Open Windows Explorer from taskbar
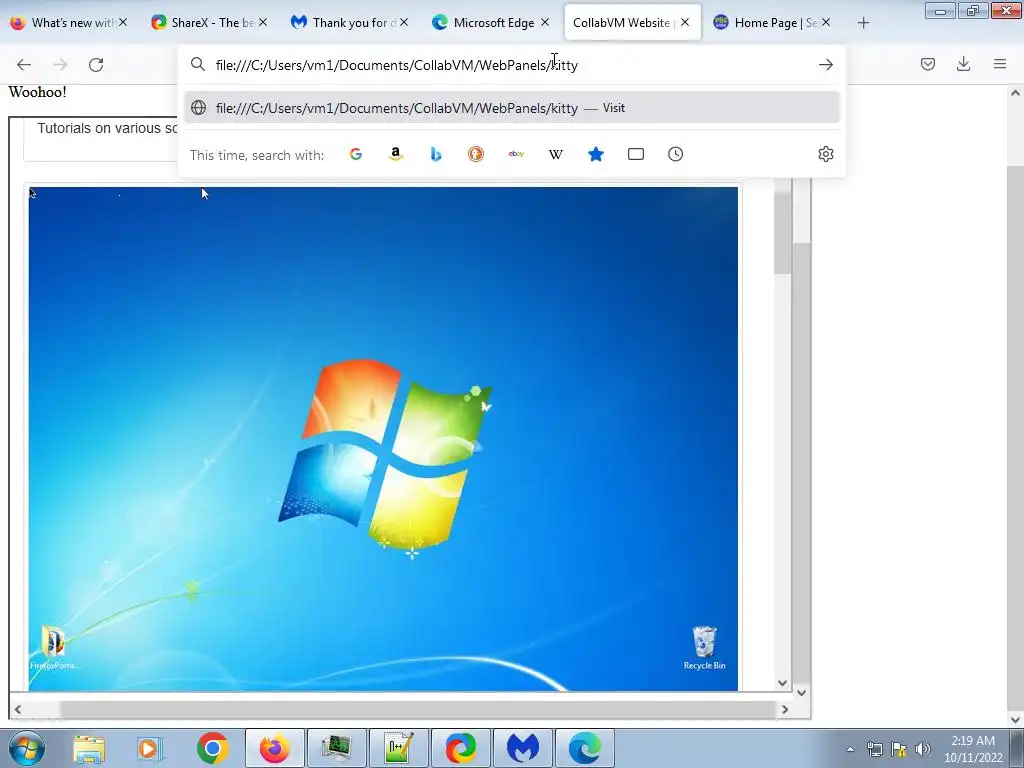 [x=89, y=748]
